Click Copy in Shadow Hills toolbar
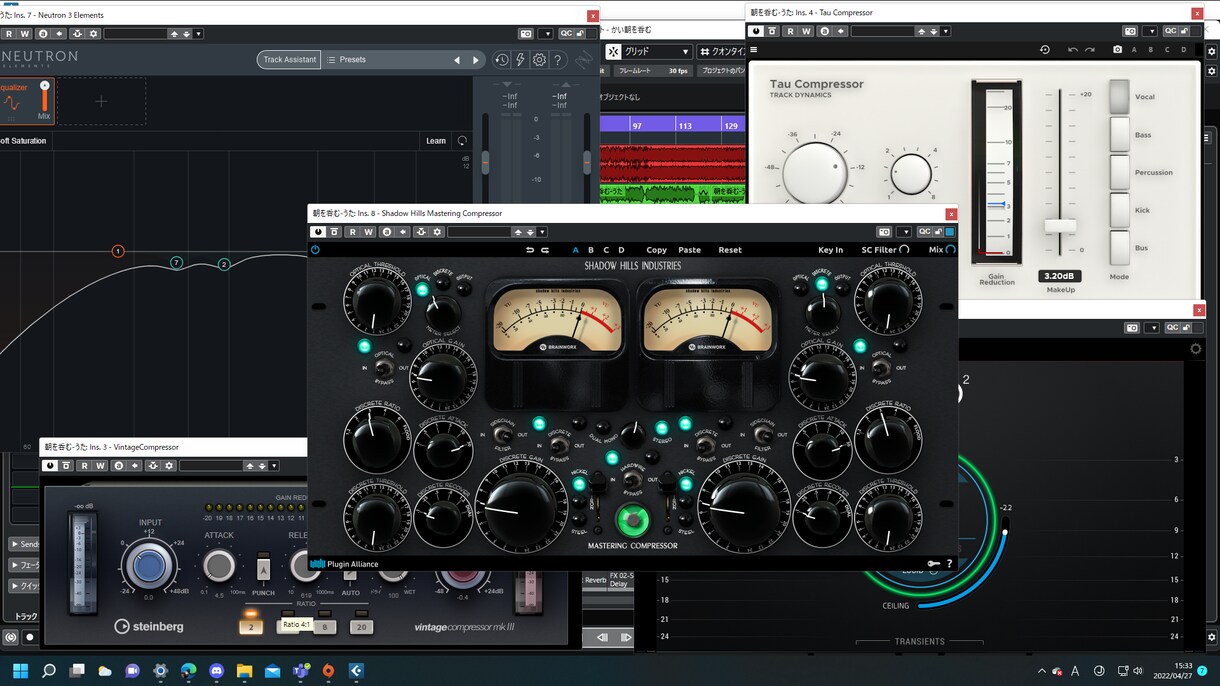1220x686 pixels. 657,250
